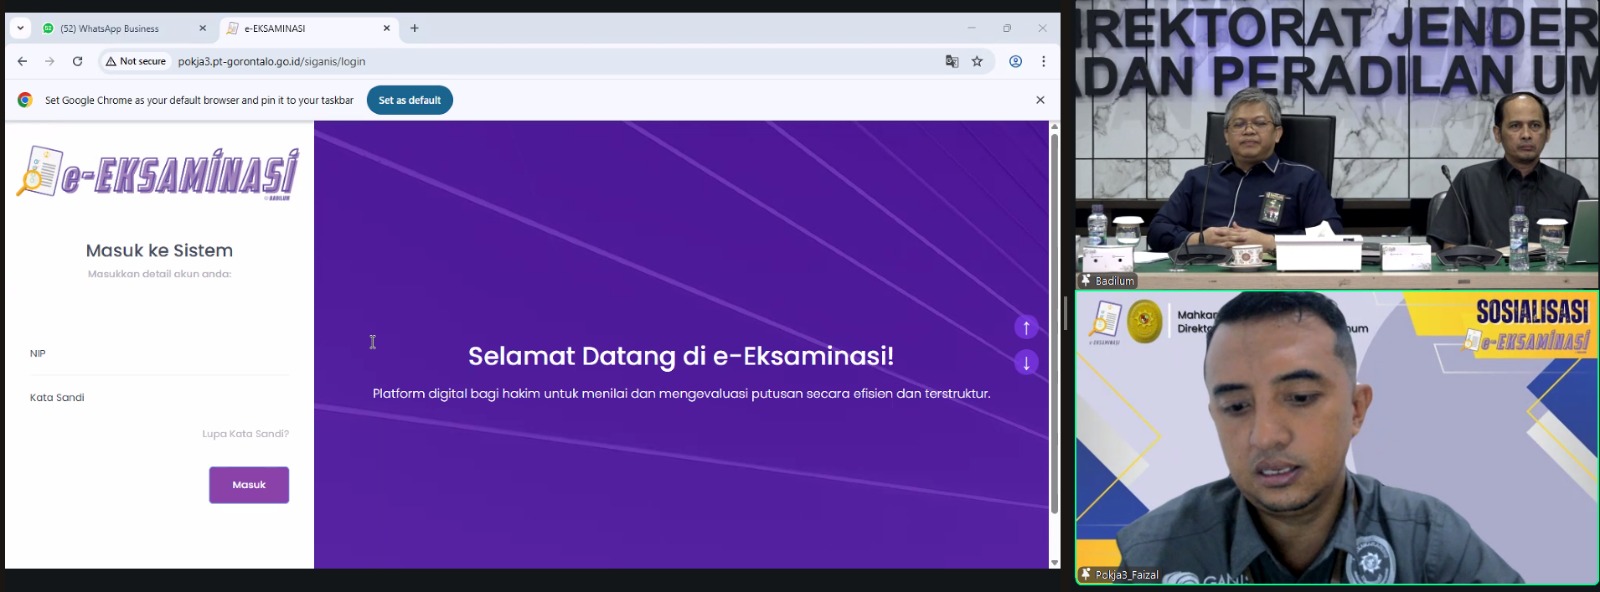The width and height of the screenshot is (1600, 592).
Task: Open the Lupa Kata Sandi link
Action: pyautogui.click(x=245, y=434)
